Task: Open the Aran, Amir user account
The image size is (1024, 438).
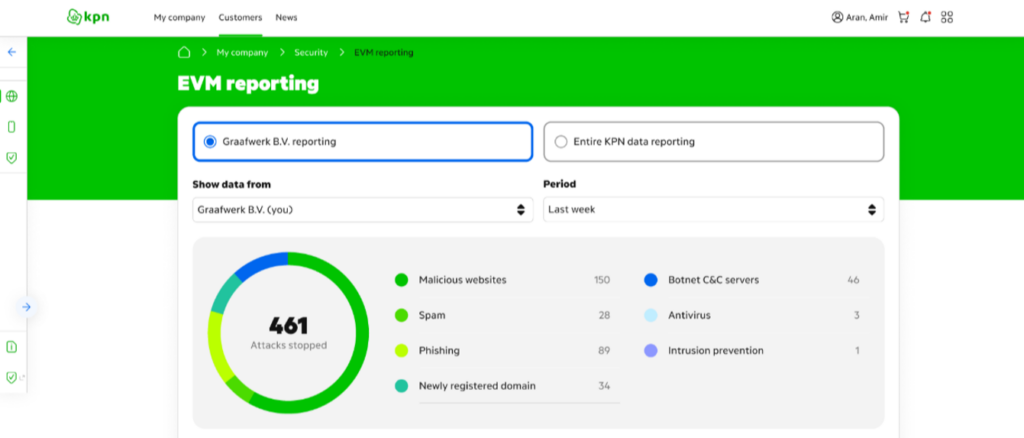Action: [861, 17]
